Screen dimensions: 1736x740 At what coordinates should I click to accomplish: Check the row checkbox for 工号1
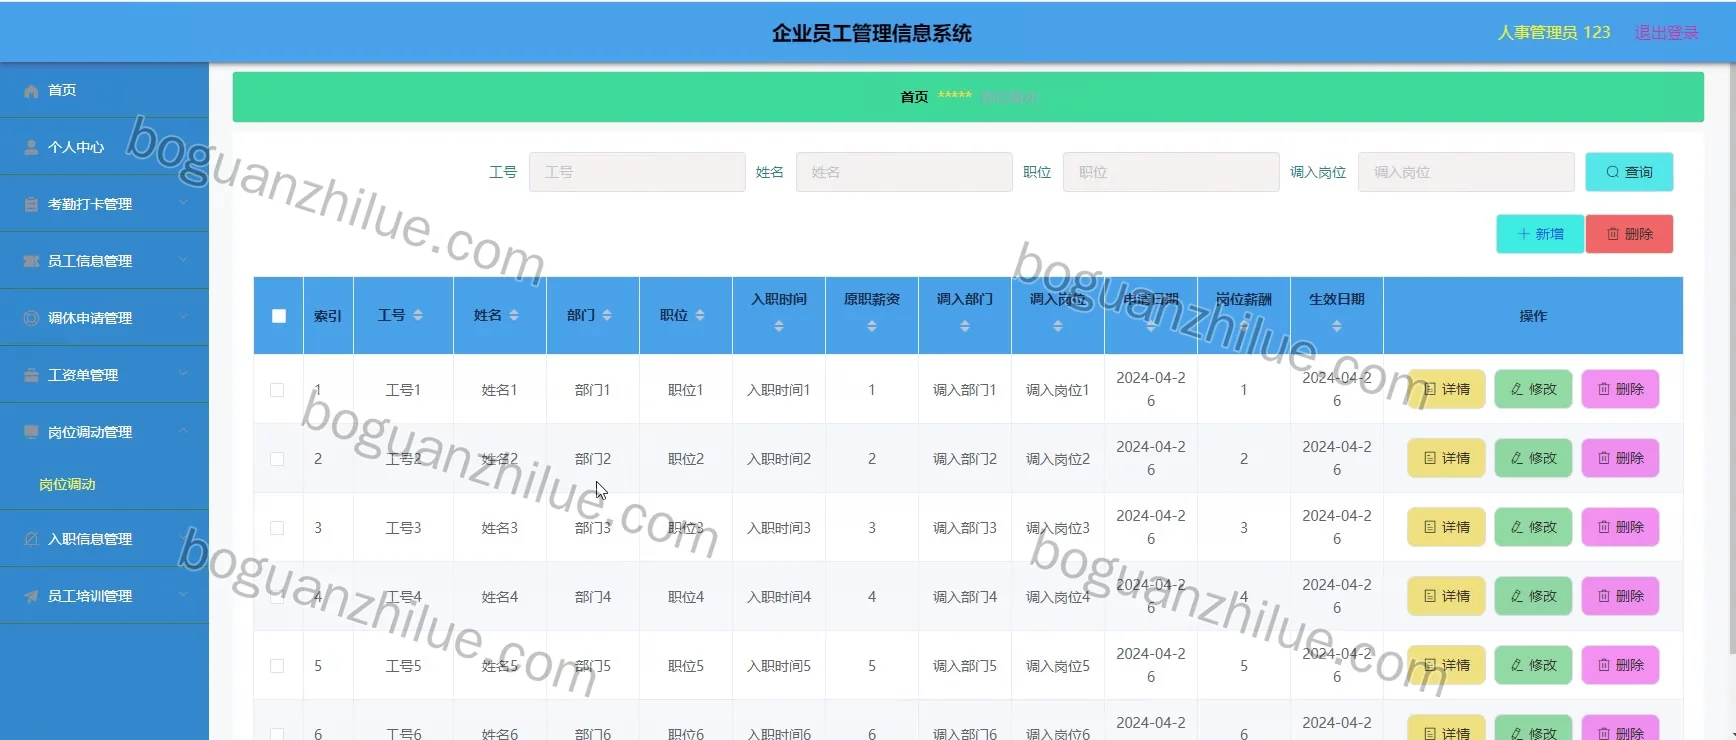pos(277,391)
